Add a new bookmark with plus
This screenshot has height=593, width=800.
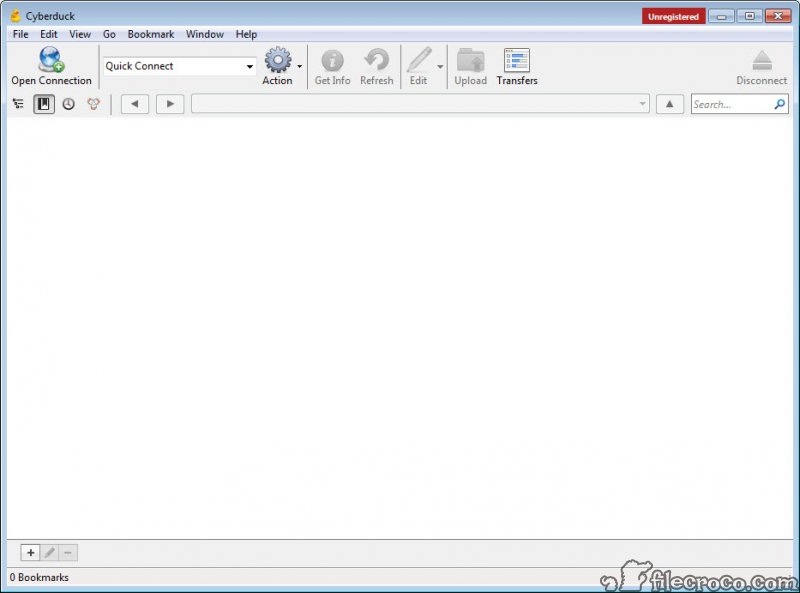pyautogui.click(x=31, y=552)
